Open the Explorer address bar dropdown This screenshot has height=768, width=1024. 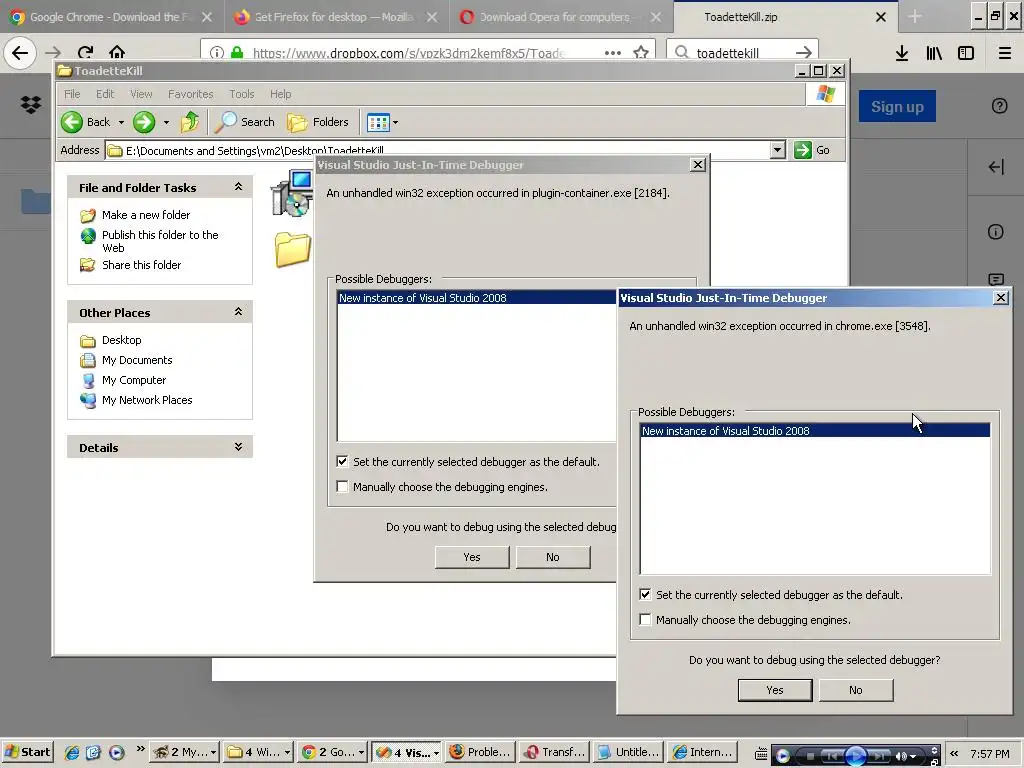[777, 150]
